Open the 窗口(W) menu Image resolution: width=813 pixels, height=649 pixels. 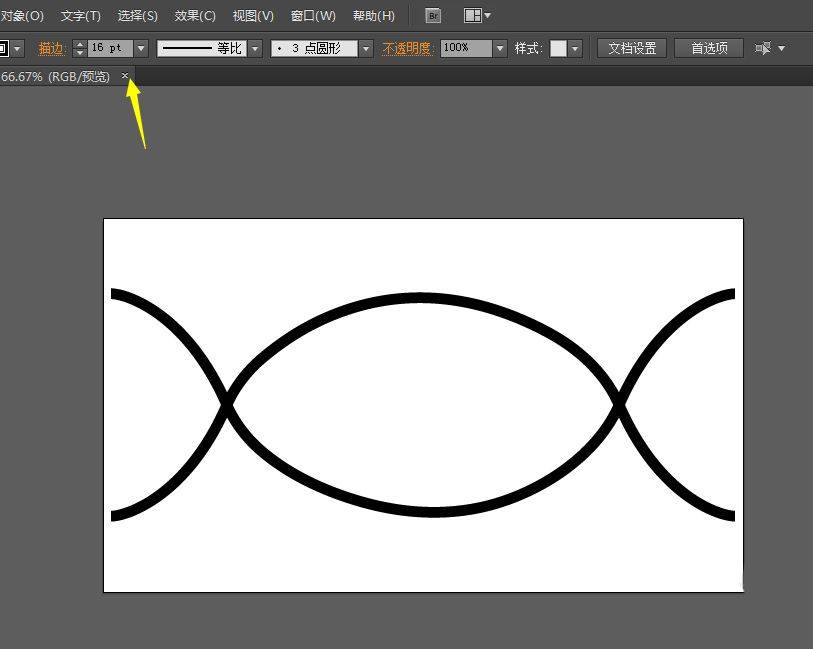click(313, 16)
